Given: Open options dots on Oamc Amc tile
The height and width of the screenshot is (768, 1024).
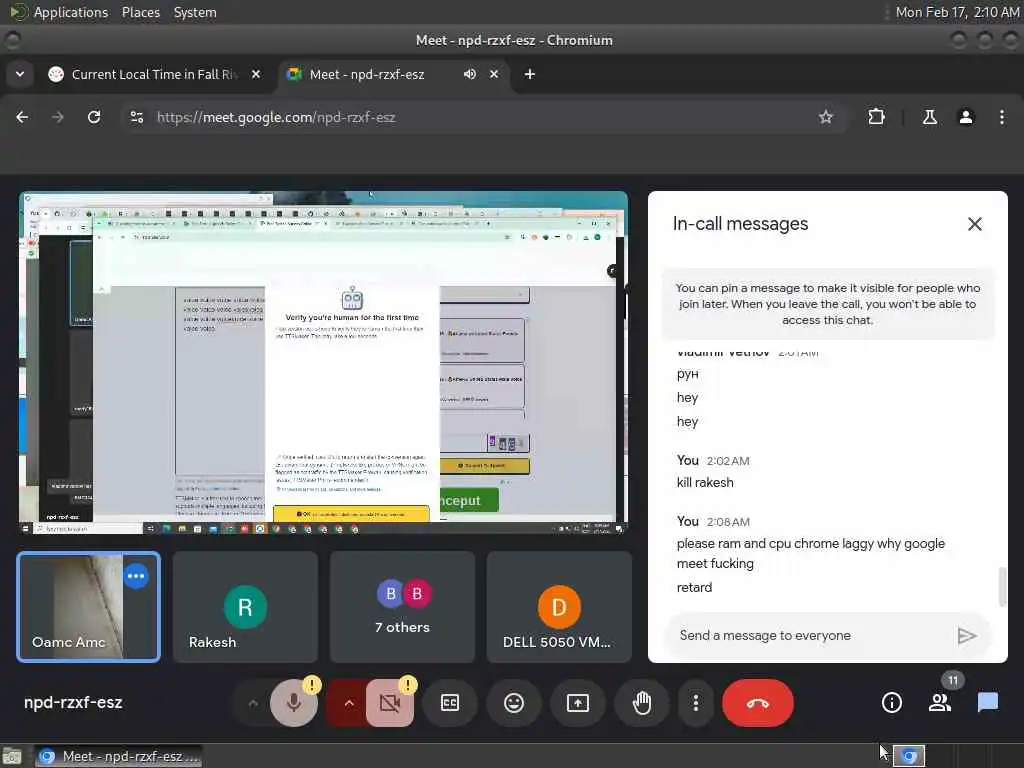Looking at the screenshot, I should pos(136,576).
